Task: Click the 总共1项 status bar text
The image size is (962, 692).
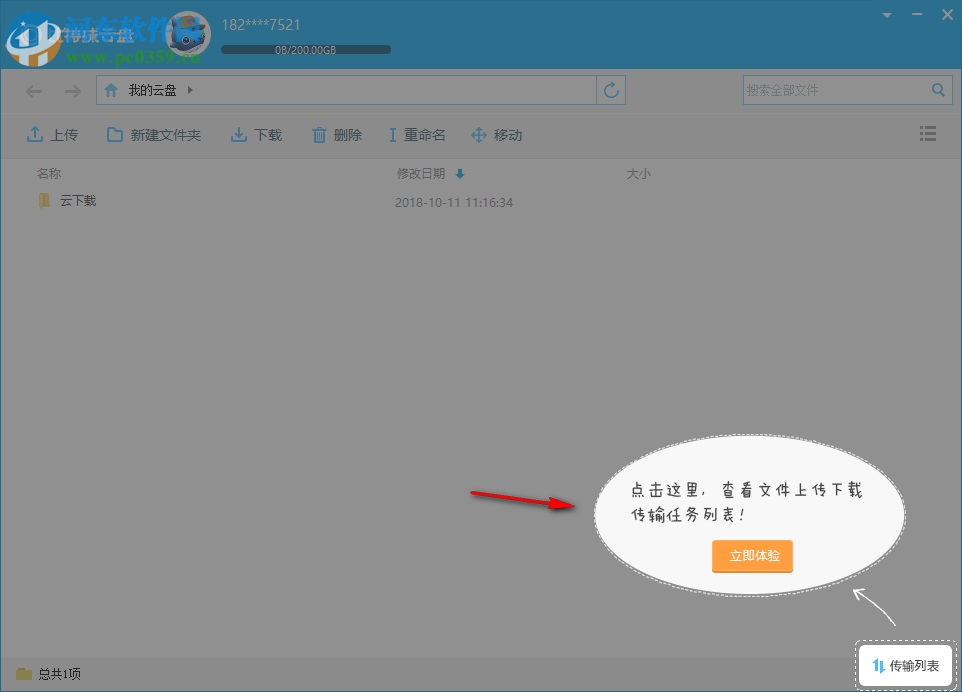Action: point(60,674)
